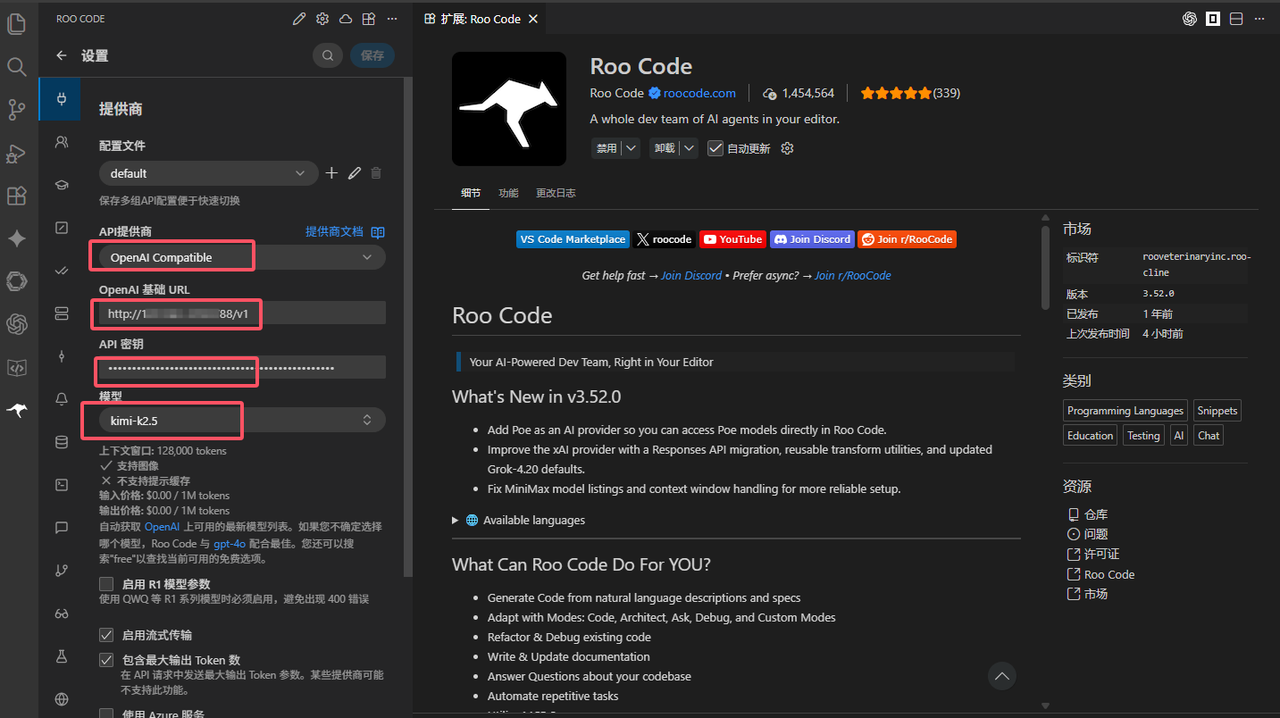Open the dropdown arrow next to 卸载

coord(689,148)
